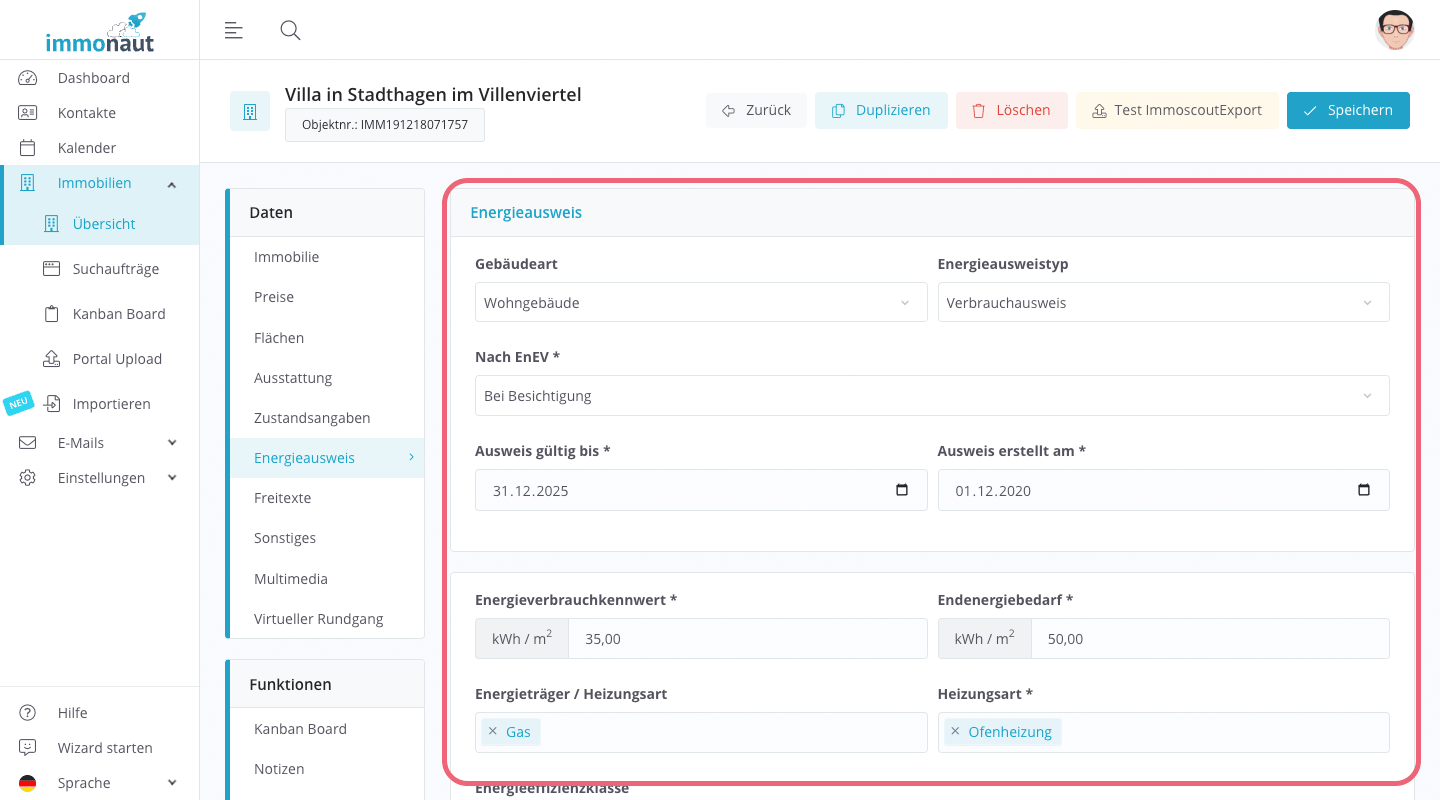Expand the Einstellungen submenu chevron
Viewport: 1440px width, 800px height.
click(x=172, y=478)
